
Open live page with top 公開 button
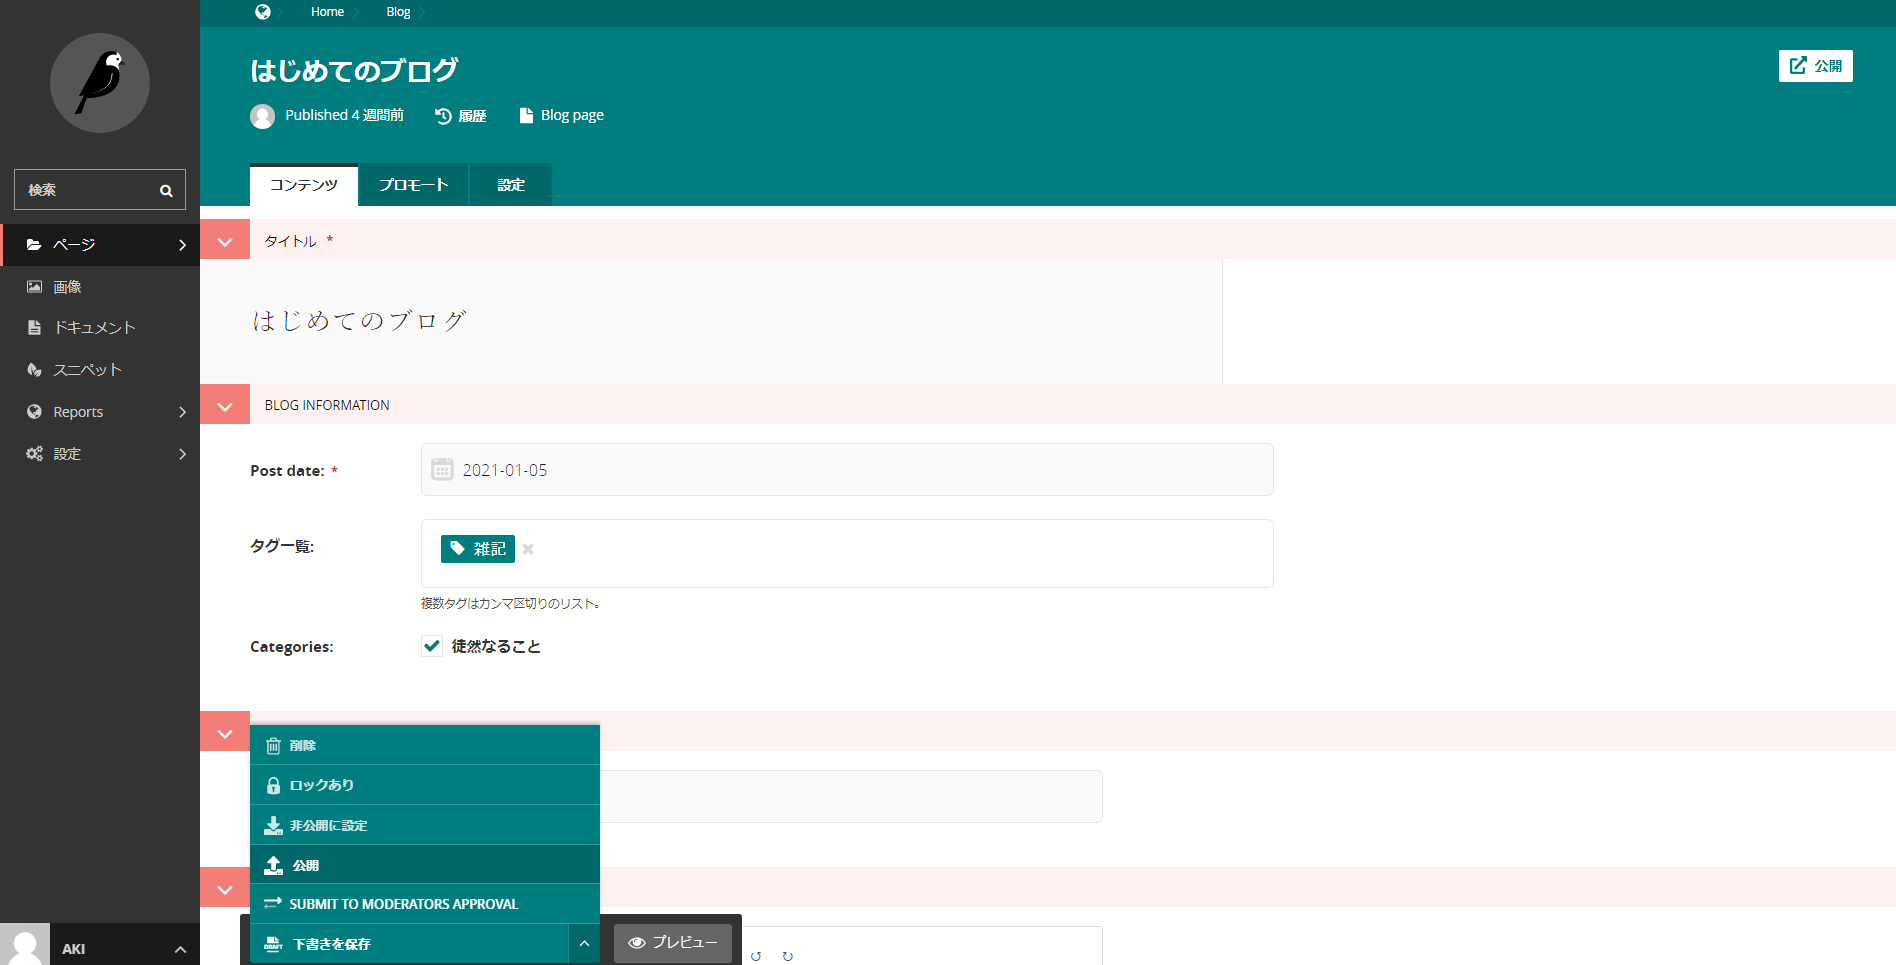click(x=1815, y=66)
